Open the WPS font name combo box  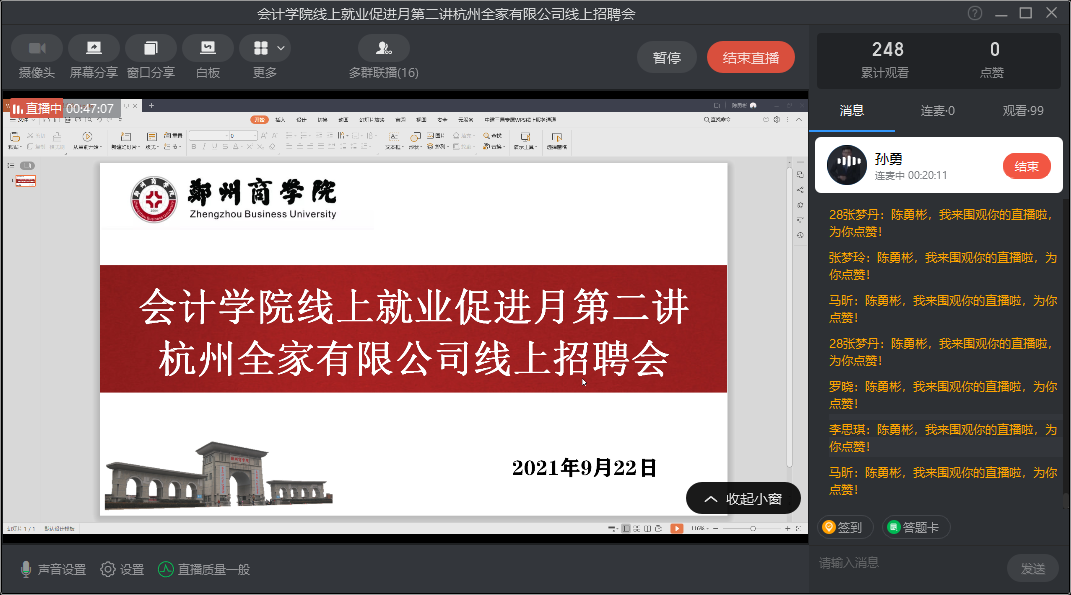208,135
